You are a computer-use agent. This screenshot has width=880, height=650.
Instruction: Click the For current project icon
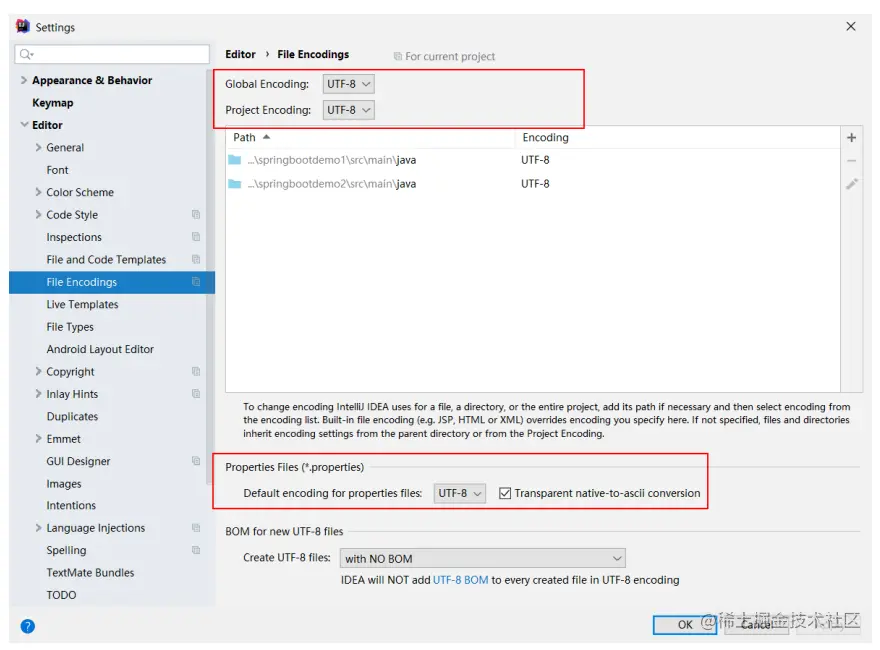pyautogui.click(x=397, y=56)
